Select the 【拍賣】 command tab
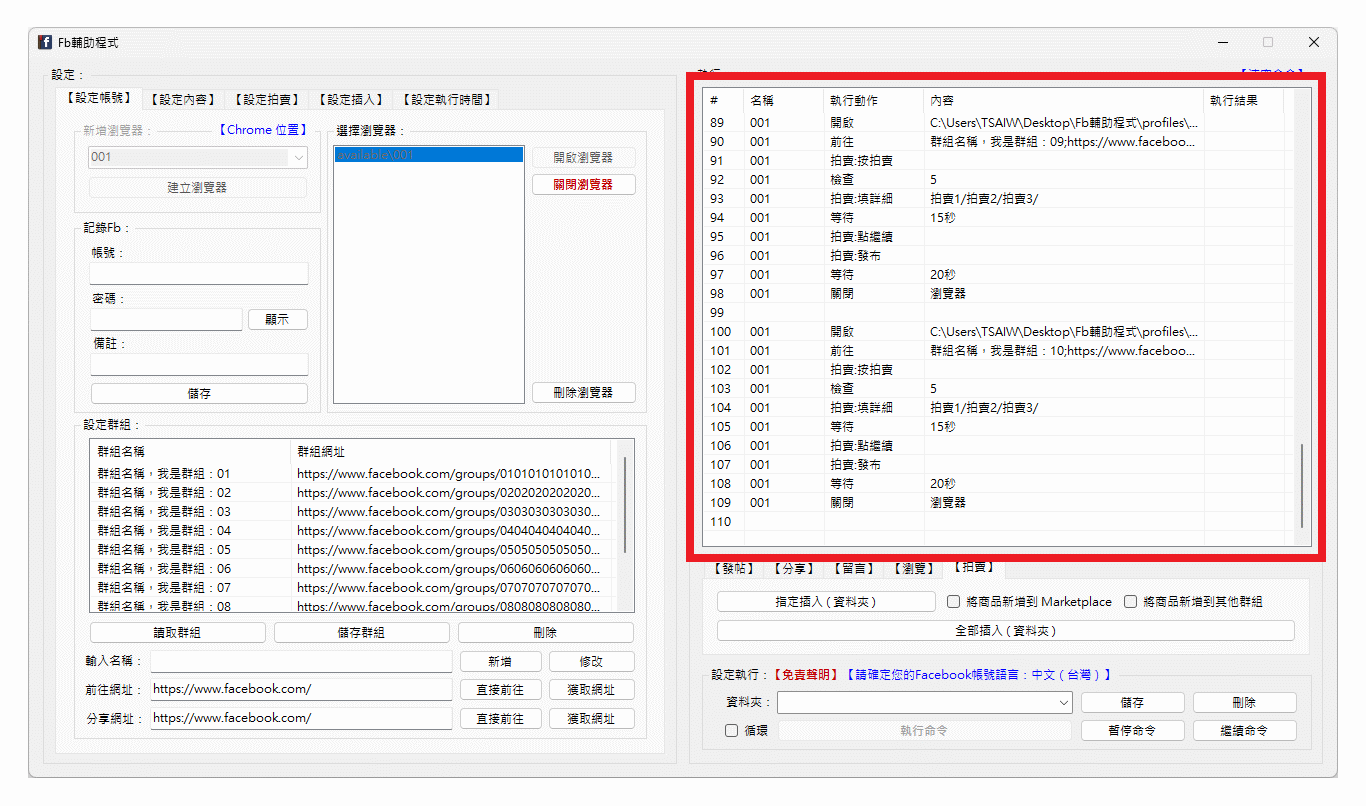The image size is (1366, 806). pos(974,567)
